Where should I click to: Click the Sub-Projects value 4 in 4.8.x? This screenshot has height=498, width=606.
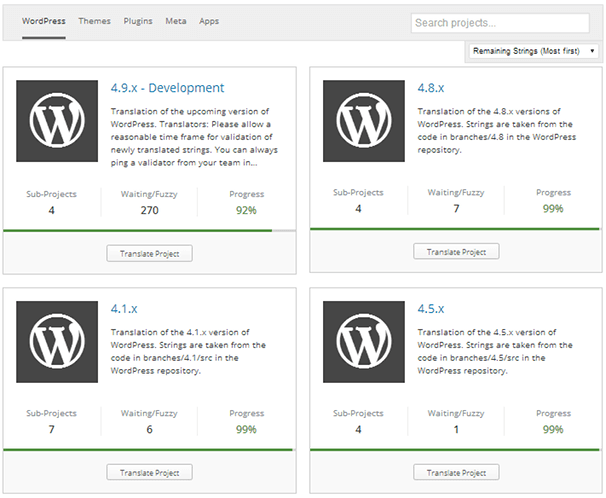coord(358,209)
